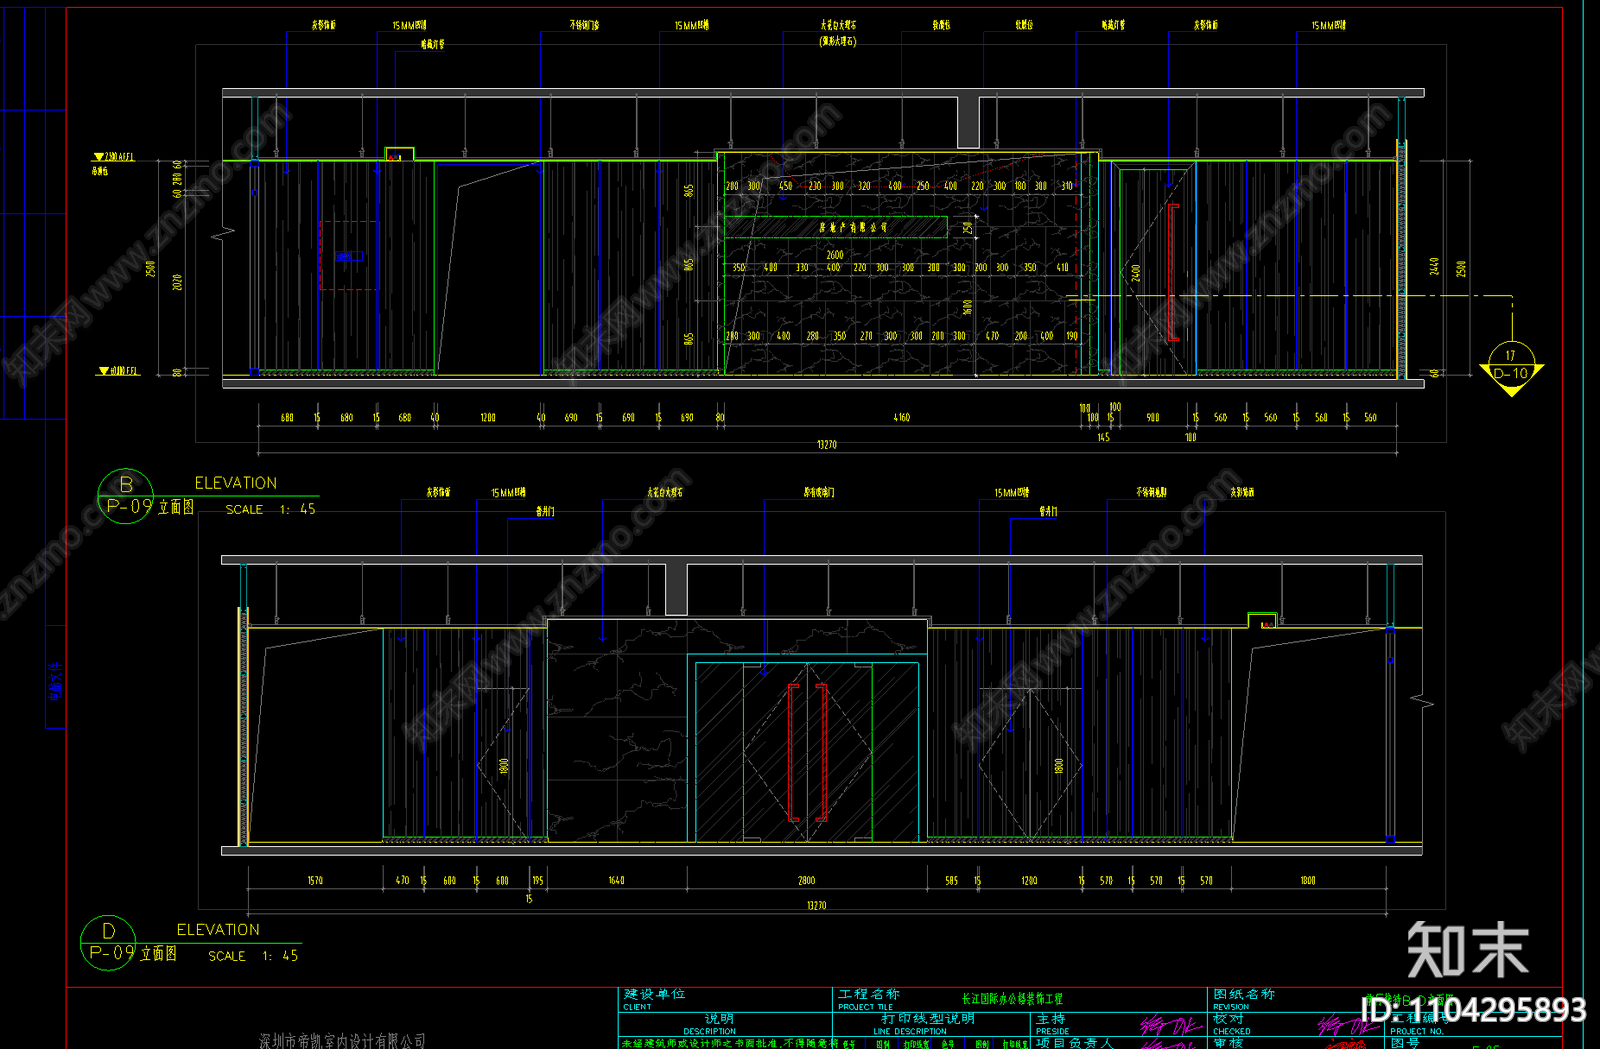Click the ELEVATION title above SCALE for B
This screenshot has height=1049, width=1600.
tap(236, 483)
